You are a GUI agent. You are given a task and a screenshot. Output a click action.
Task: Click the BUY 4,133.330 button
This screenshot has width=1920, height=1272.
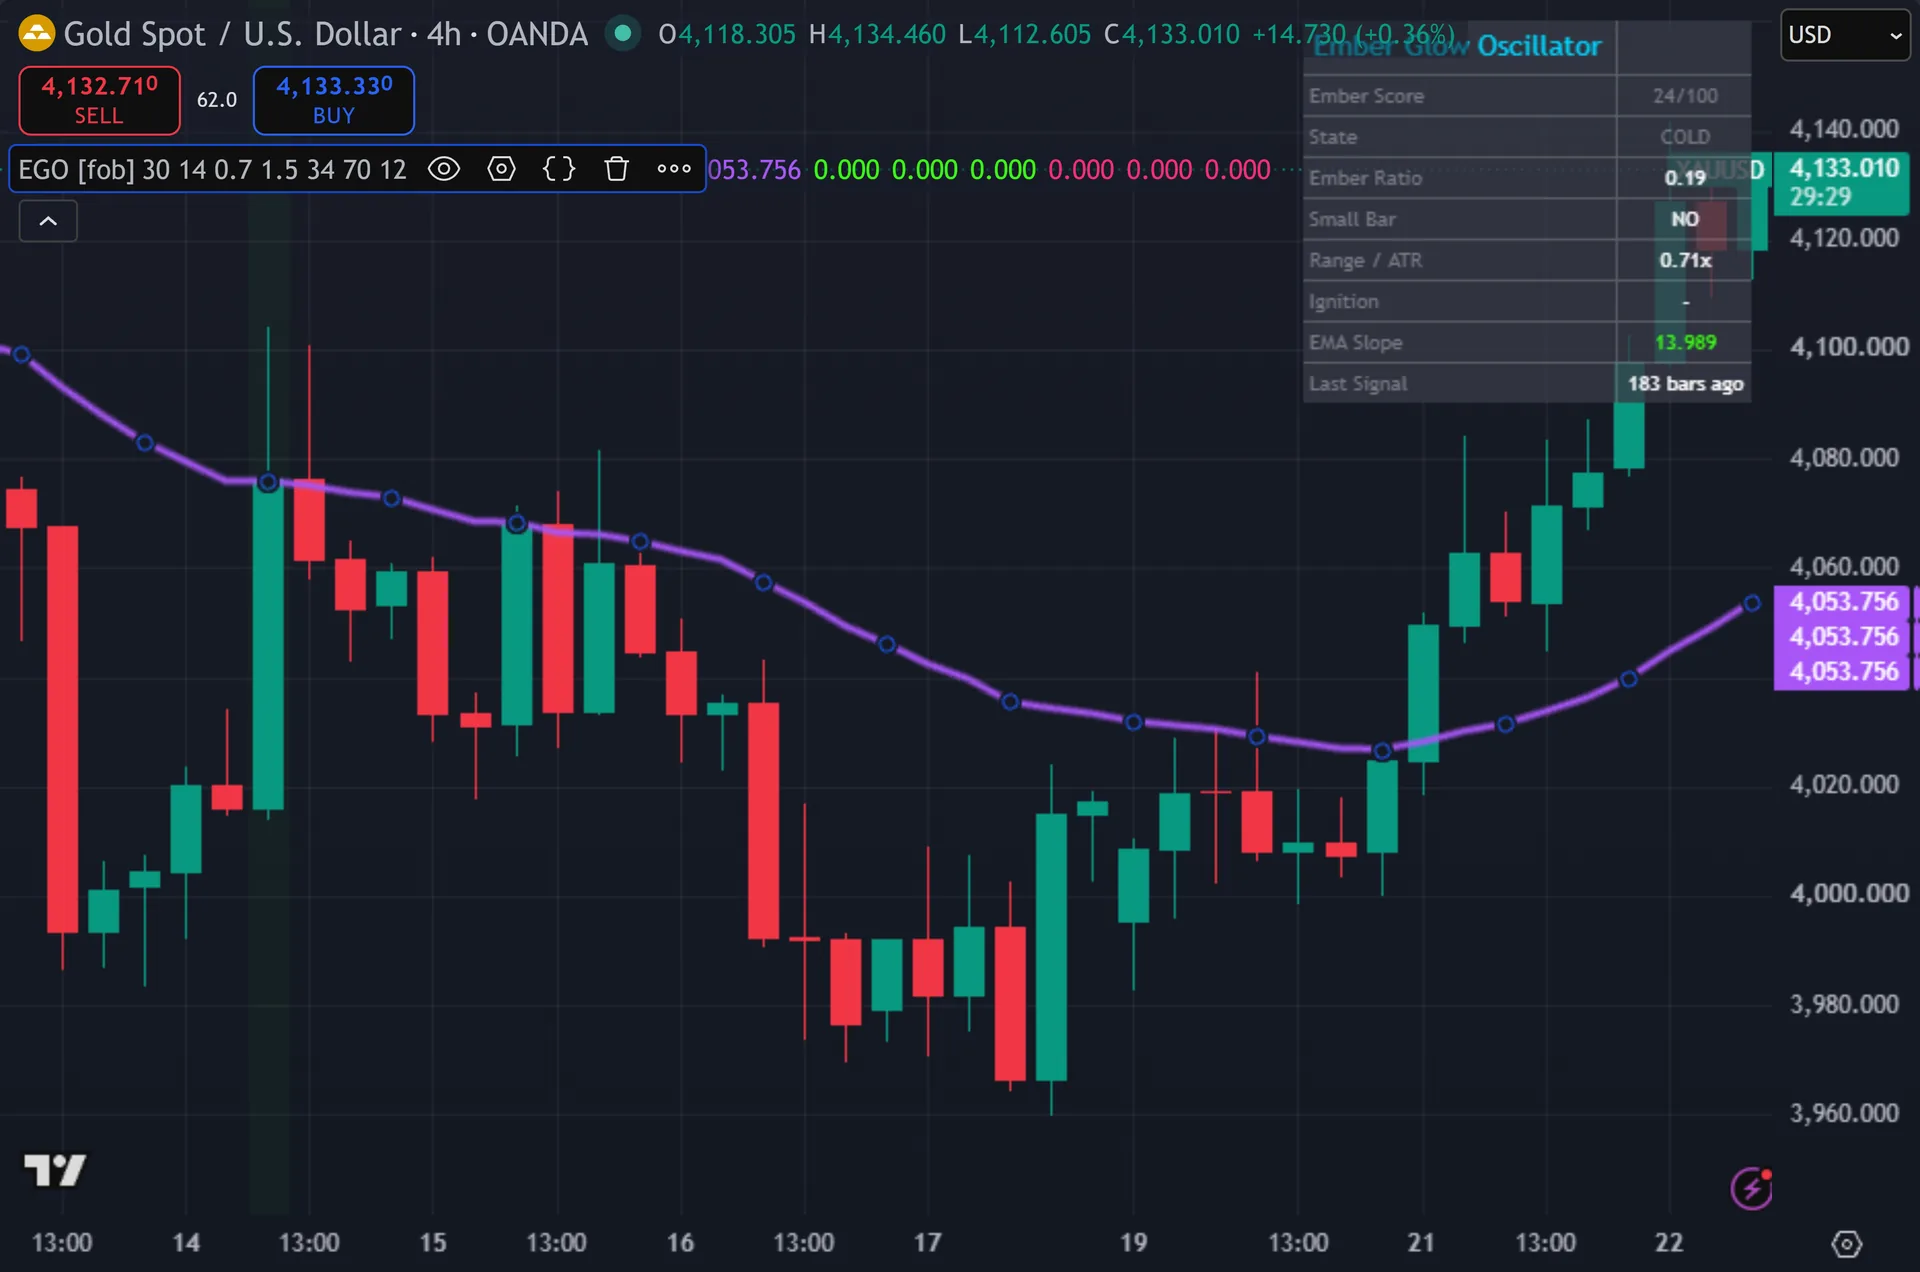pyautogui.click(x=334, y=100)
